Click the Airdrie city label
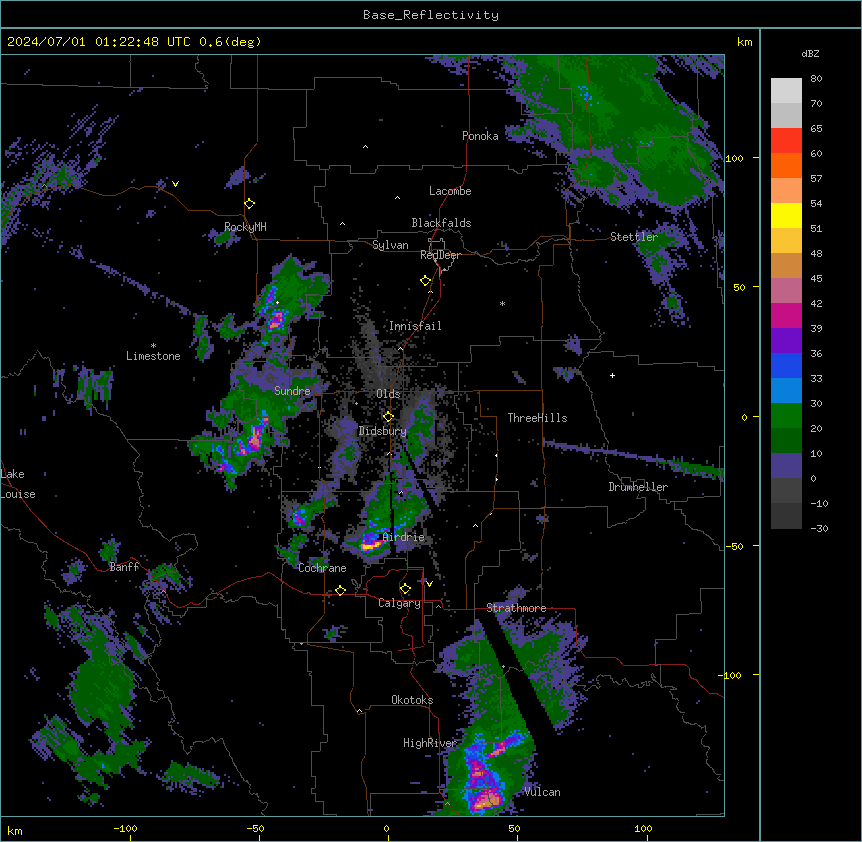The width and height of the screenshot is (862, 842). (404, 537)
